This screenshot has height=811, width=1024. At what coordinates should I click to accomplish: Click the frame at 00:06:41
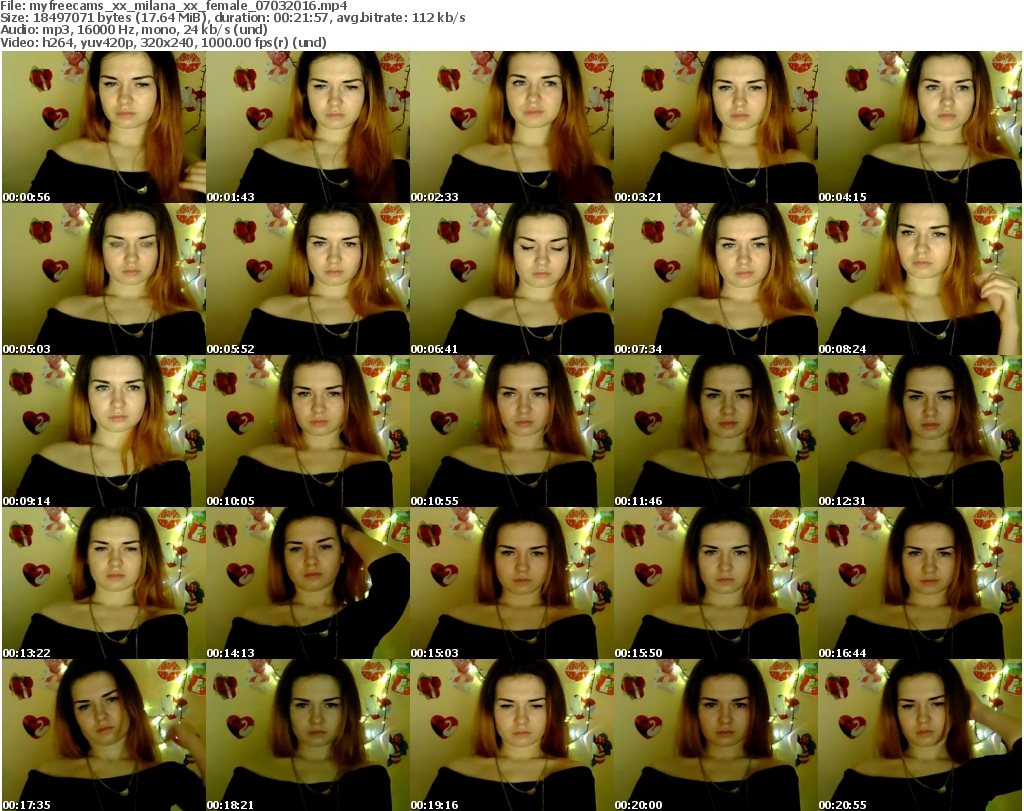click(511, 279)
